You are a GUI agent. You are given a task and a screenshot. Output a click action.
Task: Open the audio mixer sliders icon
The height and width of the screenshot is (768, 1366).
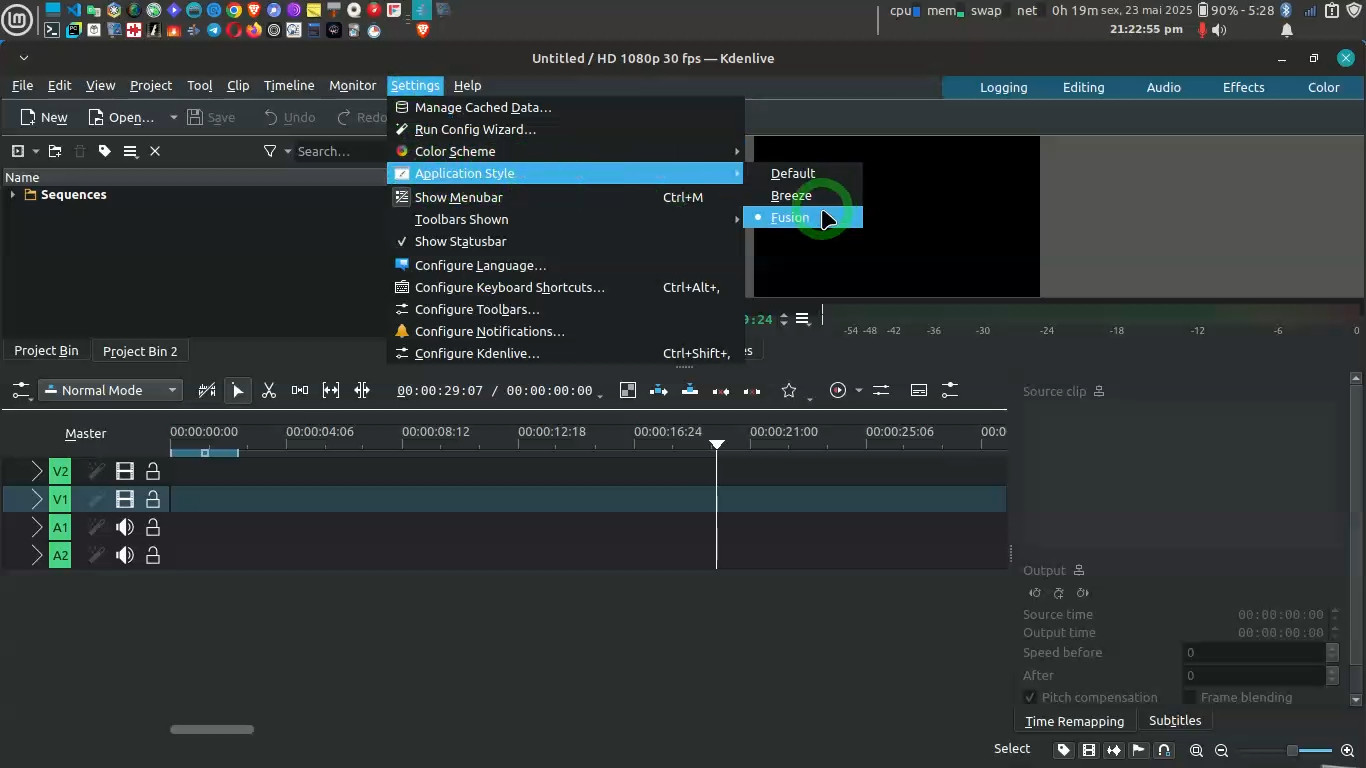pyautogui.click(x=881, y=391)
